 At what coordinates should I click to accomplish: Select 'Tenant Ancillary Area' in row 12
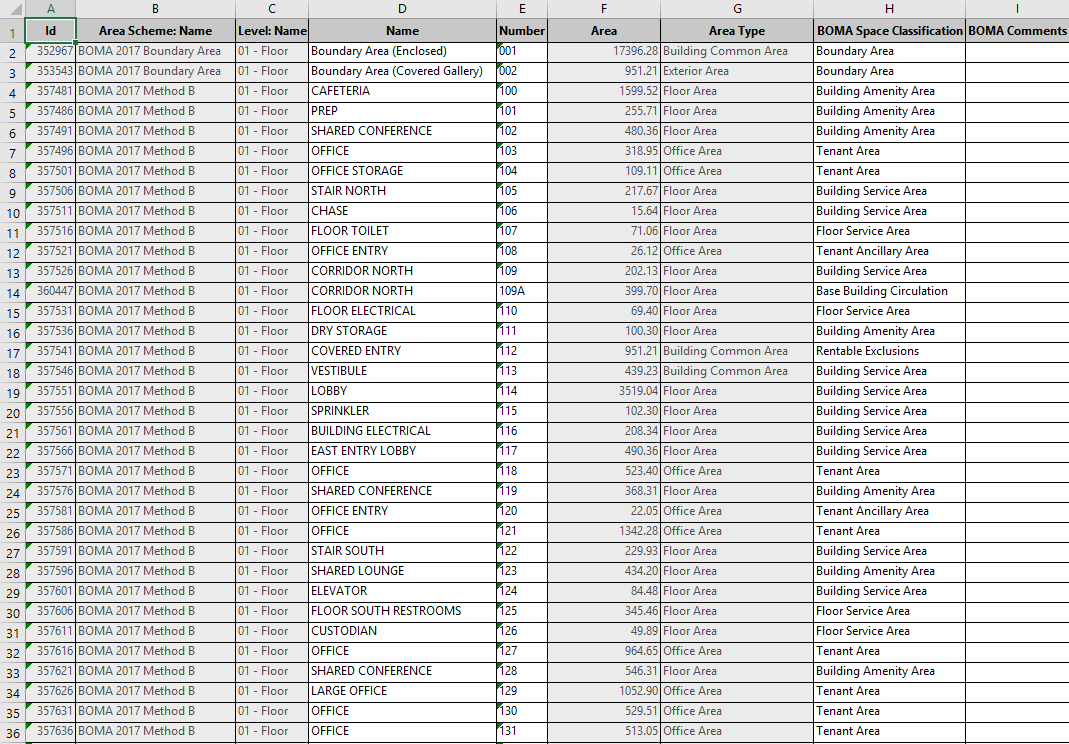[890, 251]
